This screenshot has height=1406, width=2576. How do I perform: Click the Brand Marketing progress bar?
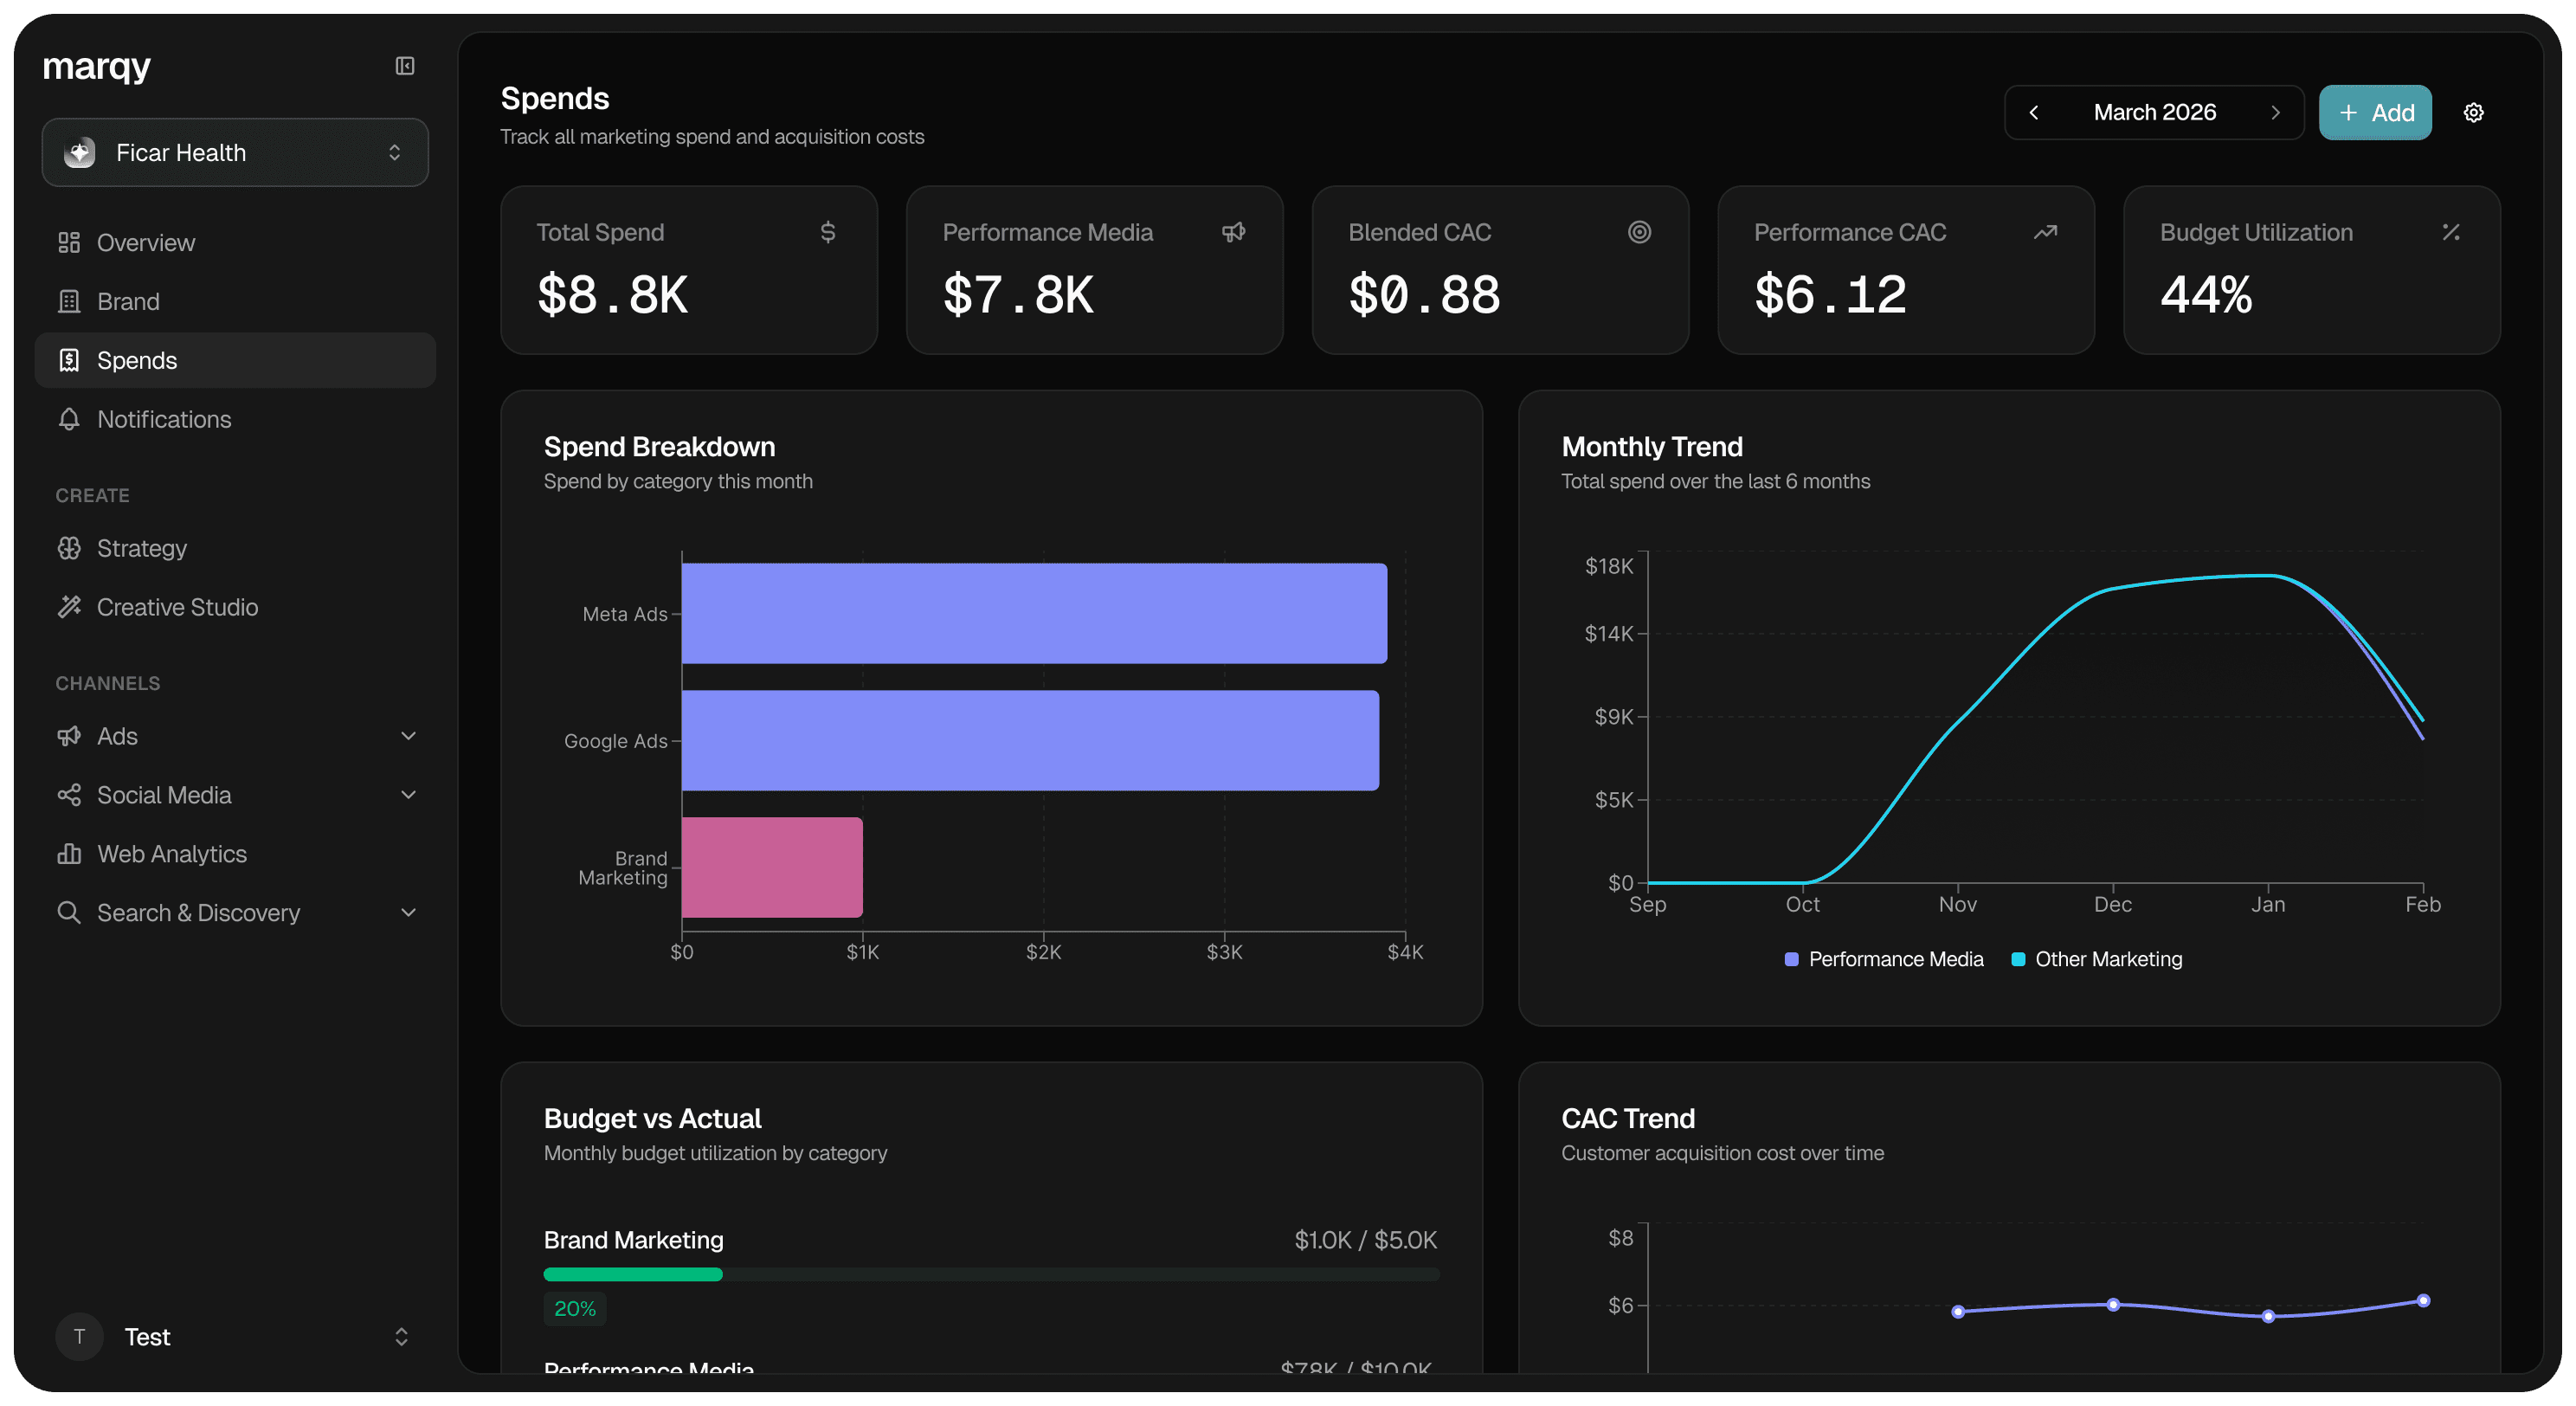coord(990,1274)
